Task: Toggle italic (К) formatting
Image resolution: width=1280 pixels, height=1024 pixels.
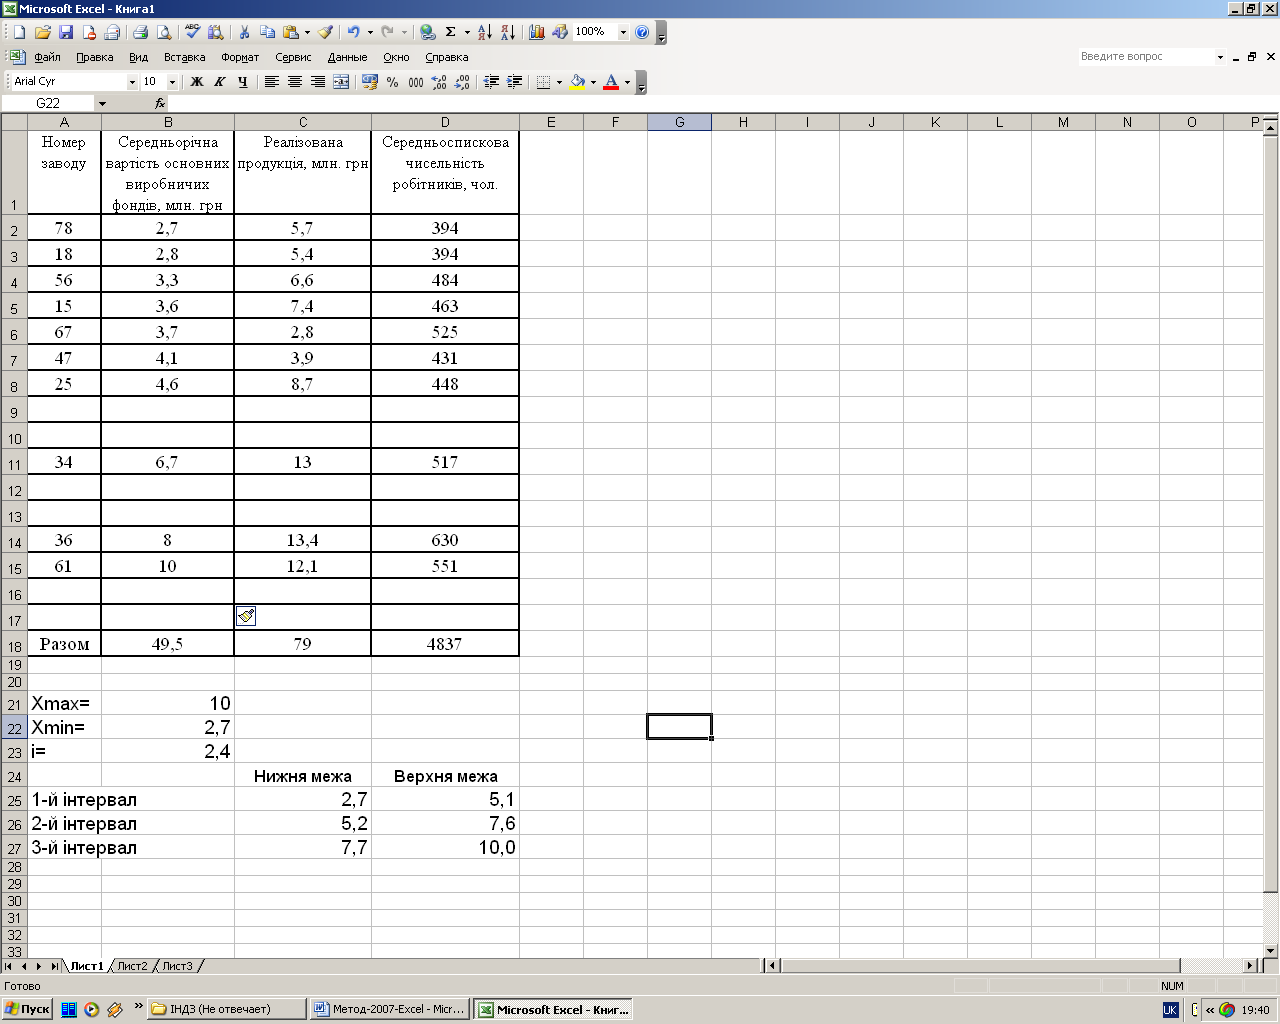Action: point(220,82)
